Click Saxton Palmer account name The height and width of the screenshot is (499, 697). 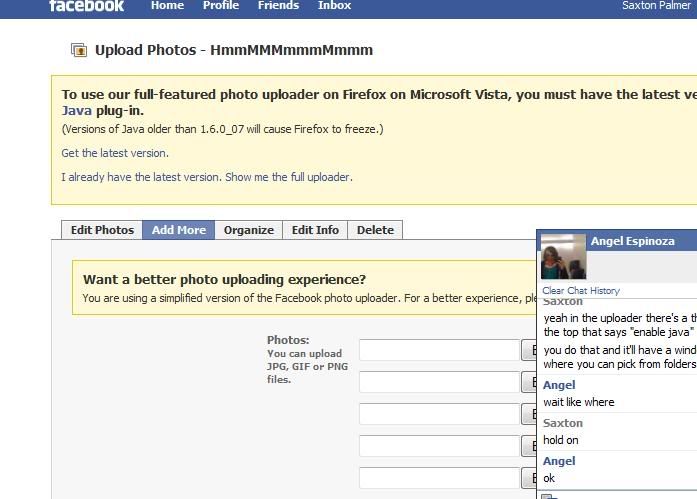(656, 5)
